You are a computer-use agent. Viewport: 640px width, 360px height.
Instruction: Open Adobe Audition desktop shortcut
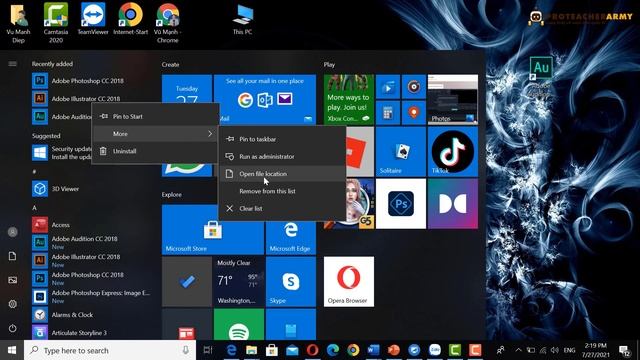[541, 77]
